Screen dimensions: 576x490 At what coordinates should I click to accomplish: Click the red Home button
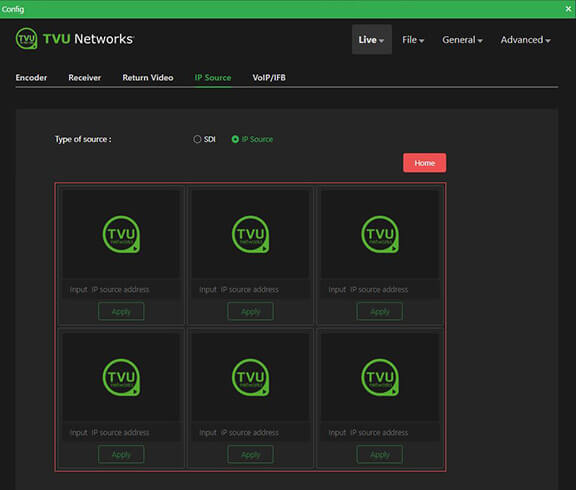425,163
